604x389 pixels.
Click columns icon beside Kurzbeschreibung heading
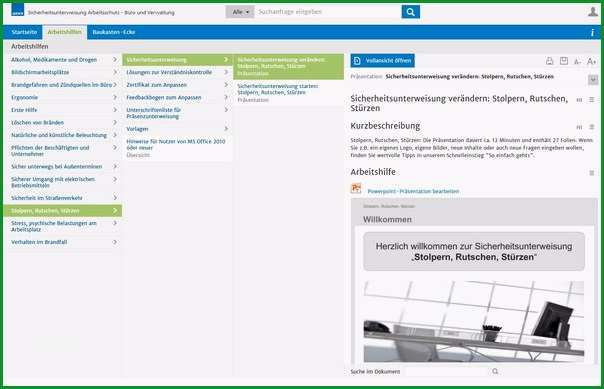click(579, 127)
